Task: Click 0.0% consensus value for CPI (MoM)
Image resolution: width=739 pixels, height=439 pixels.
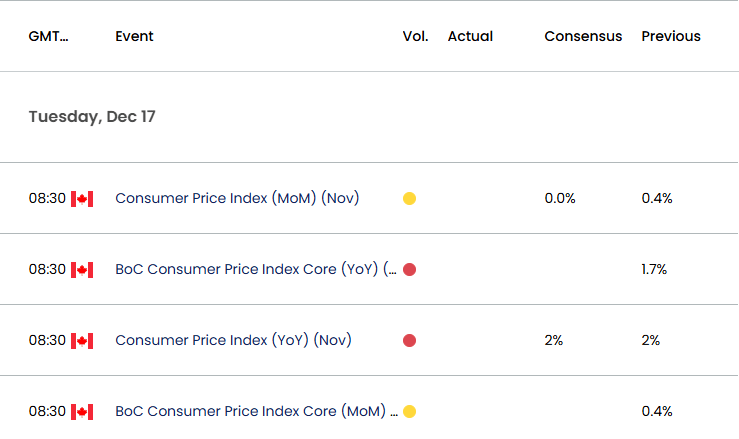Action: point(560,199)
